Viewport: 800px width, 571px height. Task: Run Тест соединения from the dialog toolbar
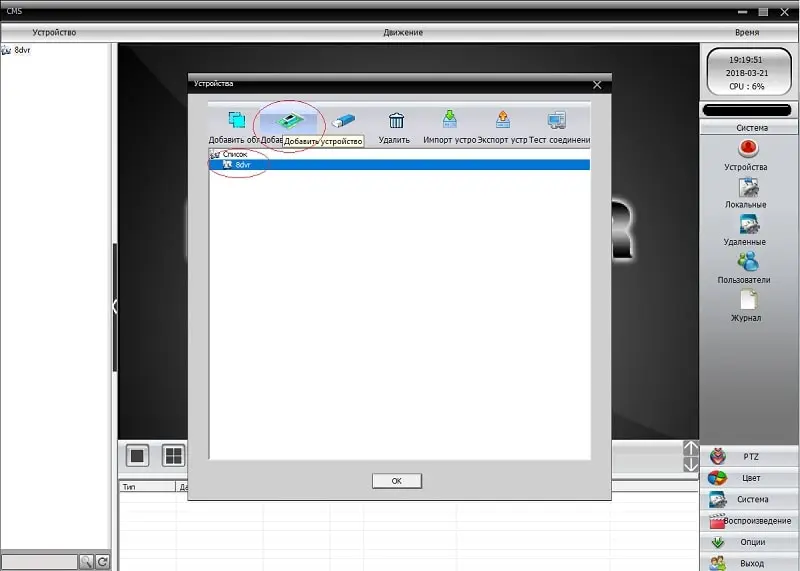coord(557,121)
